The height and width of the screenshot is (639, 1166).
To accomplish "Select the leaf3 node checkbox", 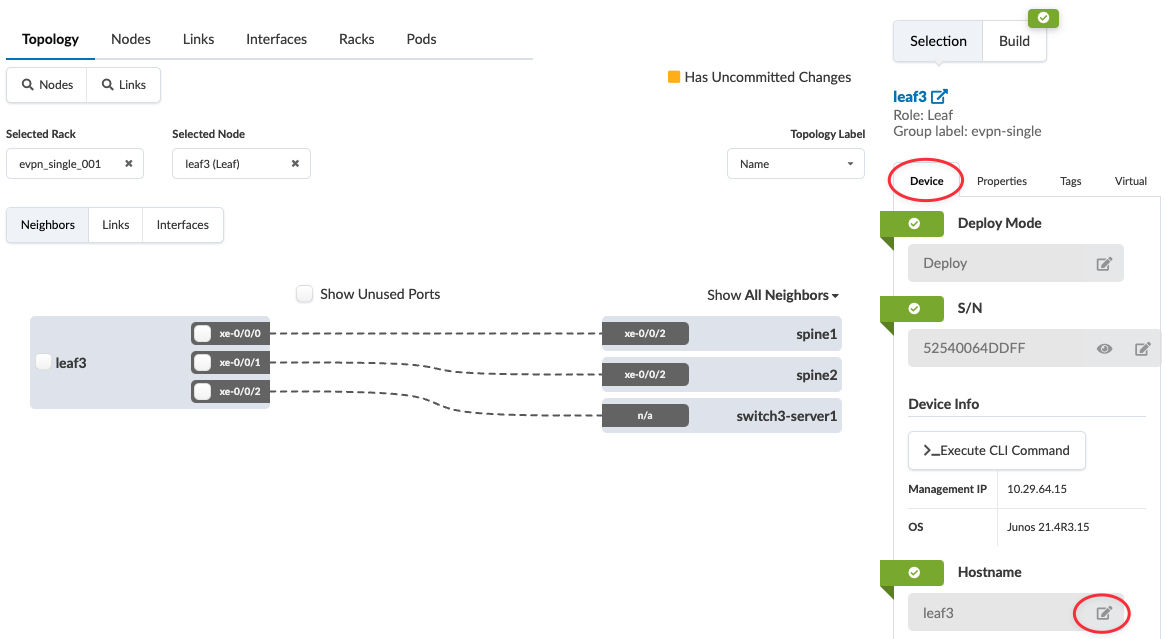I will 43,362.
